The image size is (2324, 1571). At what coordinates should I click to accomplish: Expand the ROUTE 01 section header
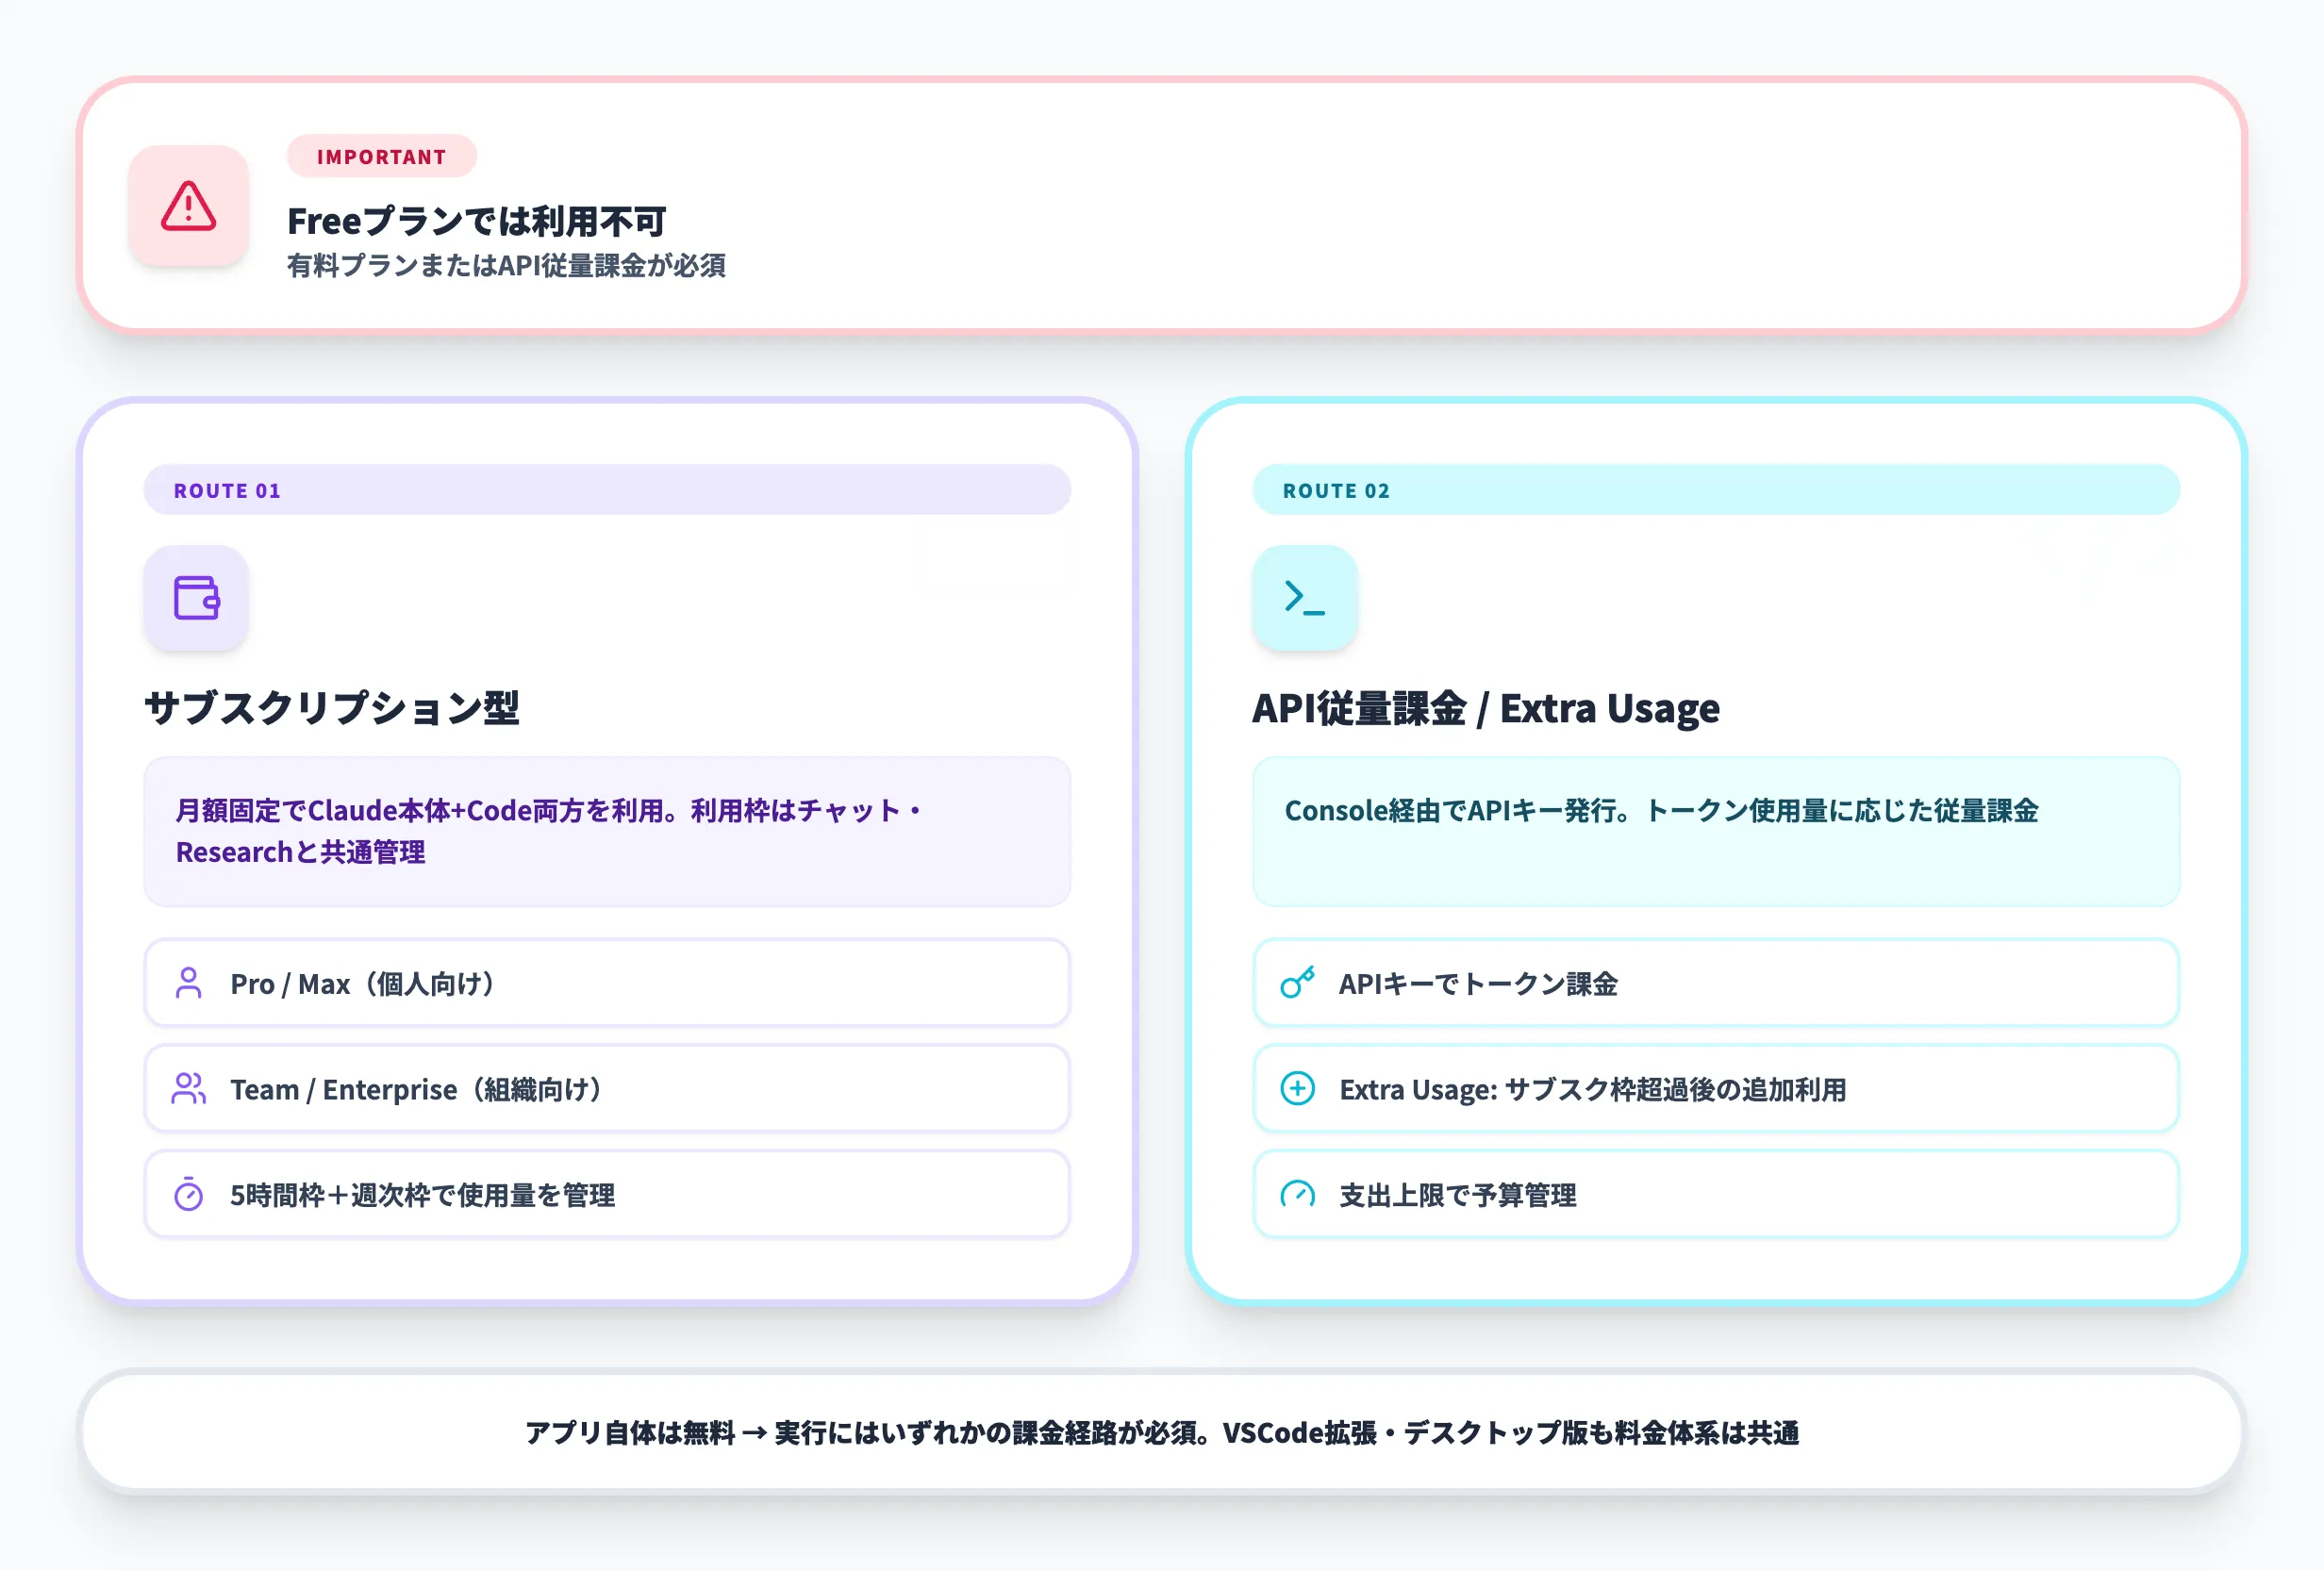[x=607, y=489]
